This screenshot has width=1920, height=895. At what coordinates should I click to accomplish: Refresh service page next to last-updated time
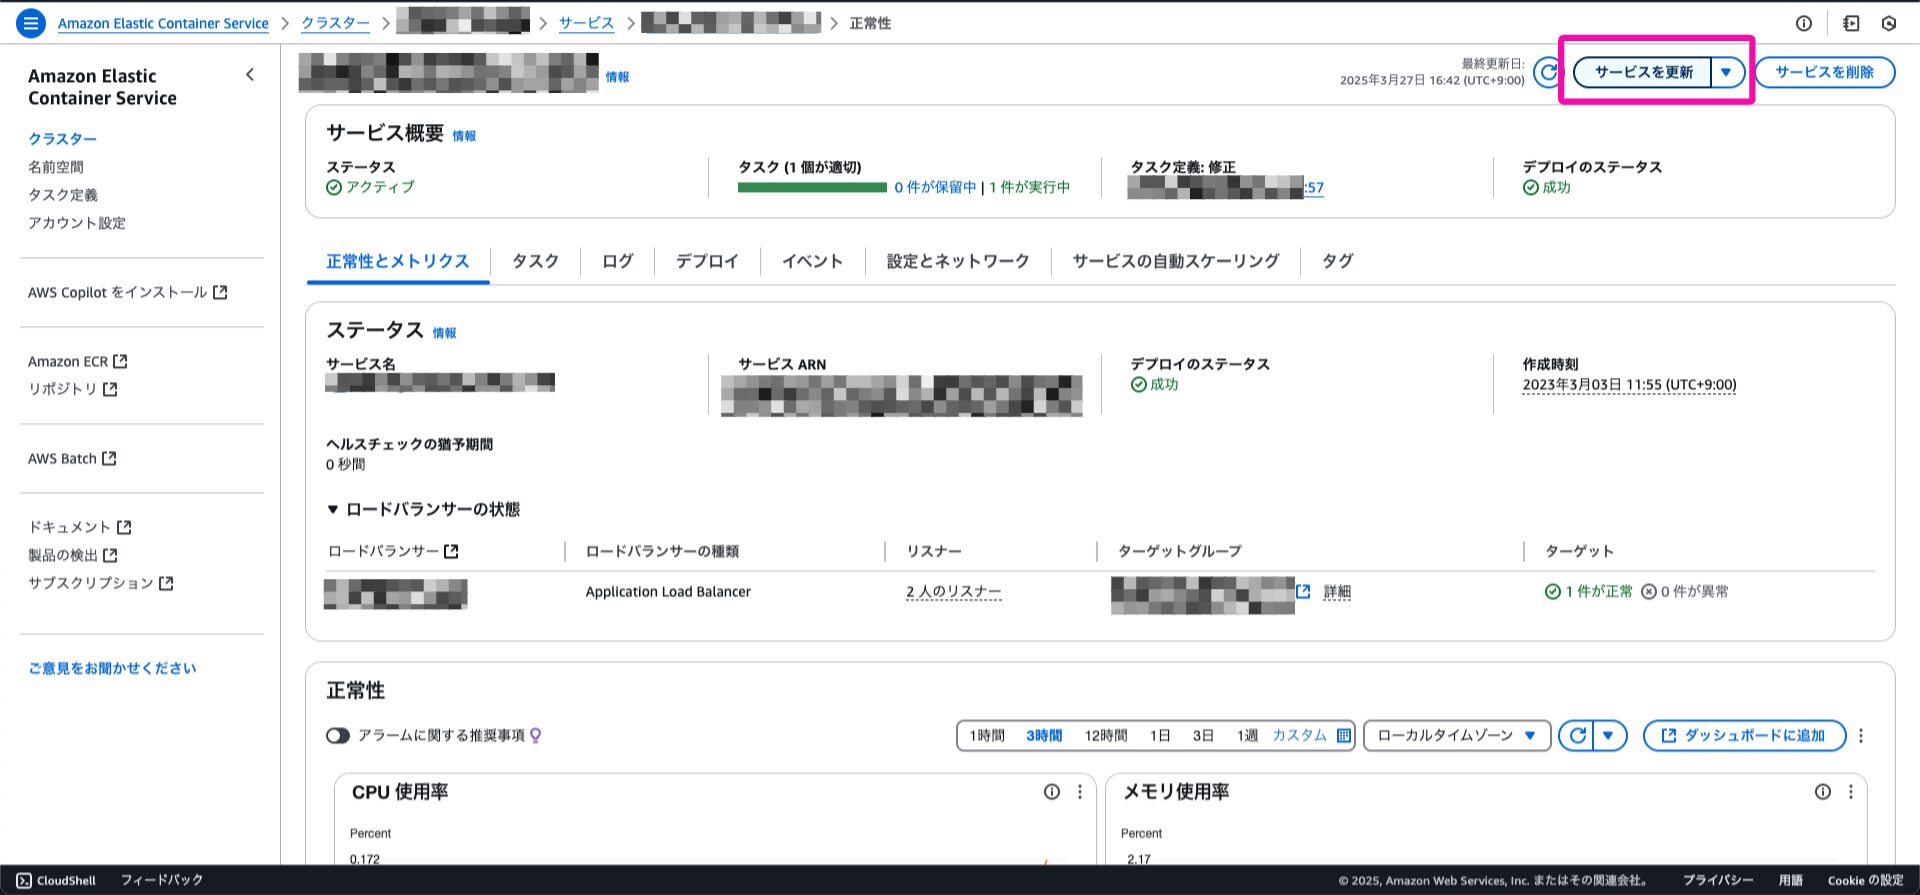click(x=1548, y=72)
